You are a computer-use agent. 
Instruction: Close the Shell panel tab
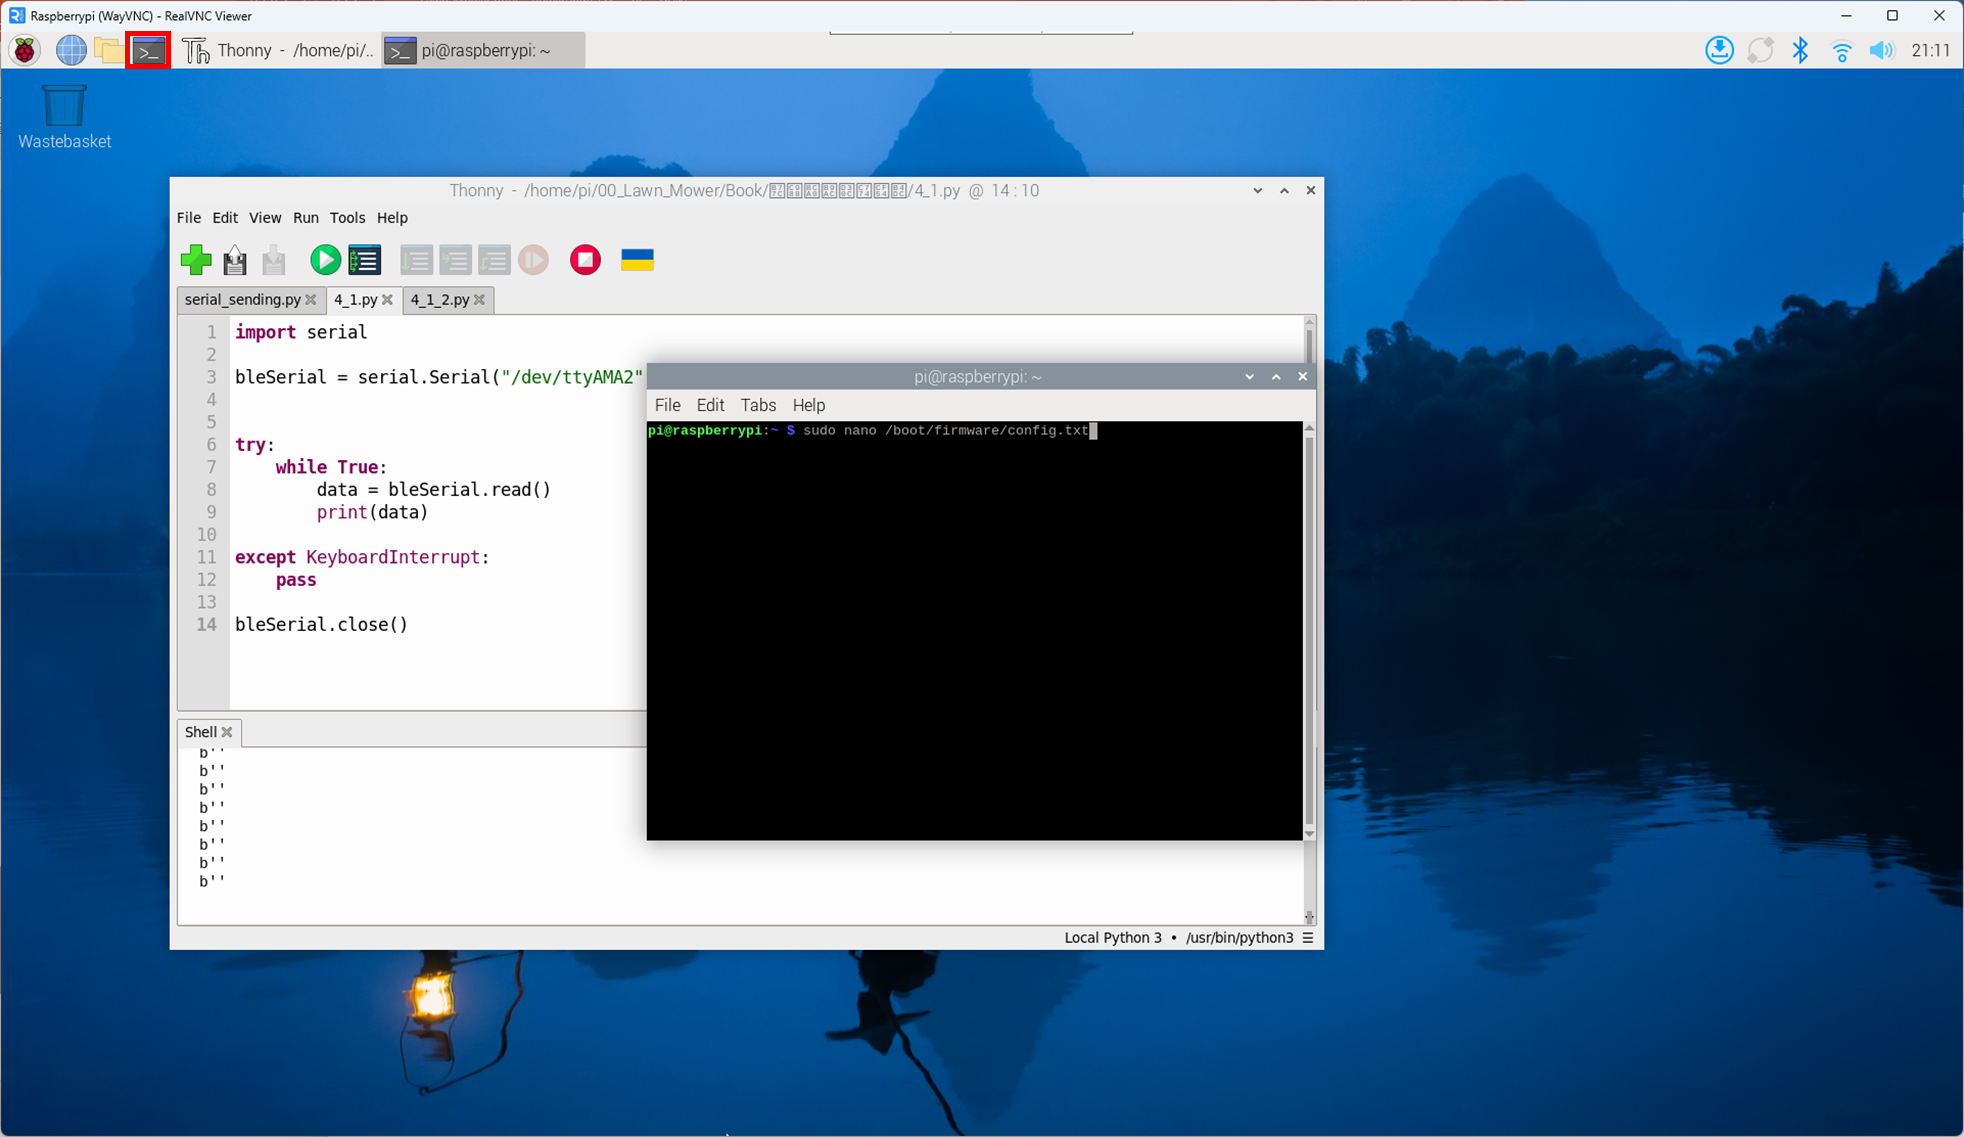(x=227, y=732)
